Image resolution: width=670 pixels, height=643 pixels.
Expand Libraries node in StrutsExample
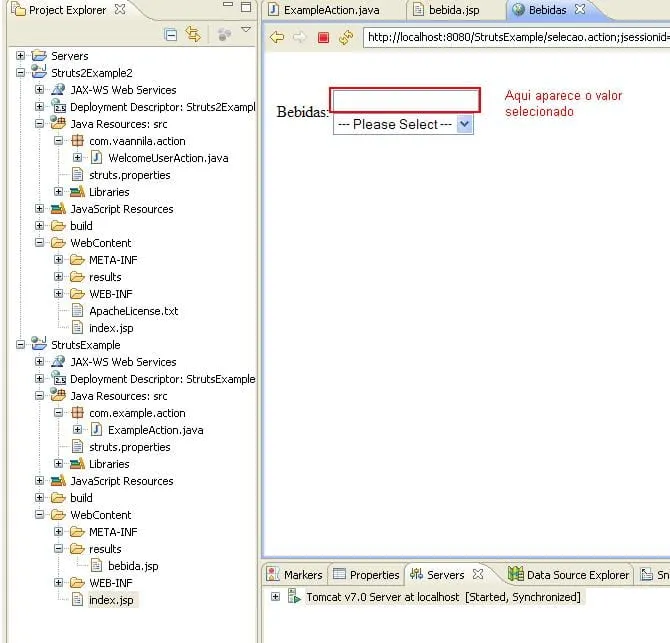tap(59, 464)
